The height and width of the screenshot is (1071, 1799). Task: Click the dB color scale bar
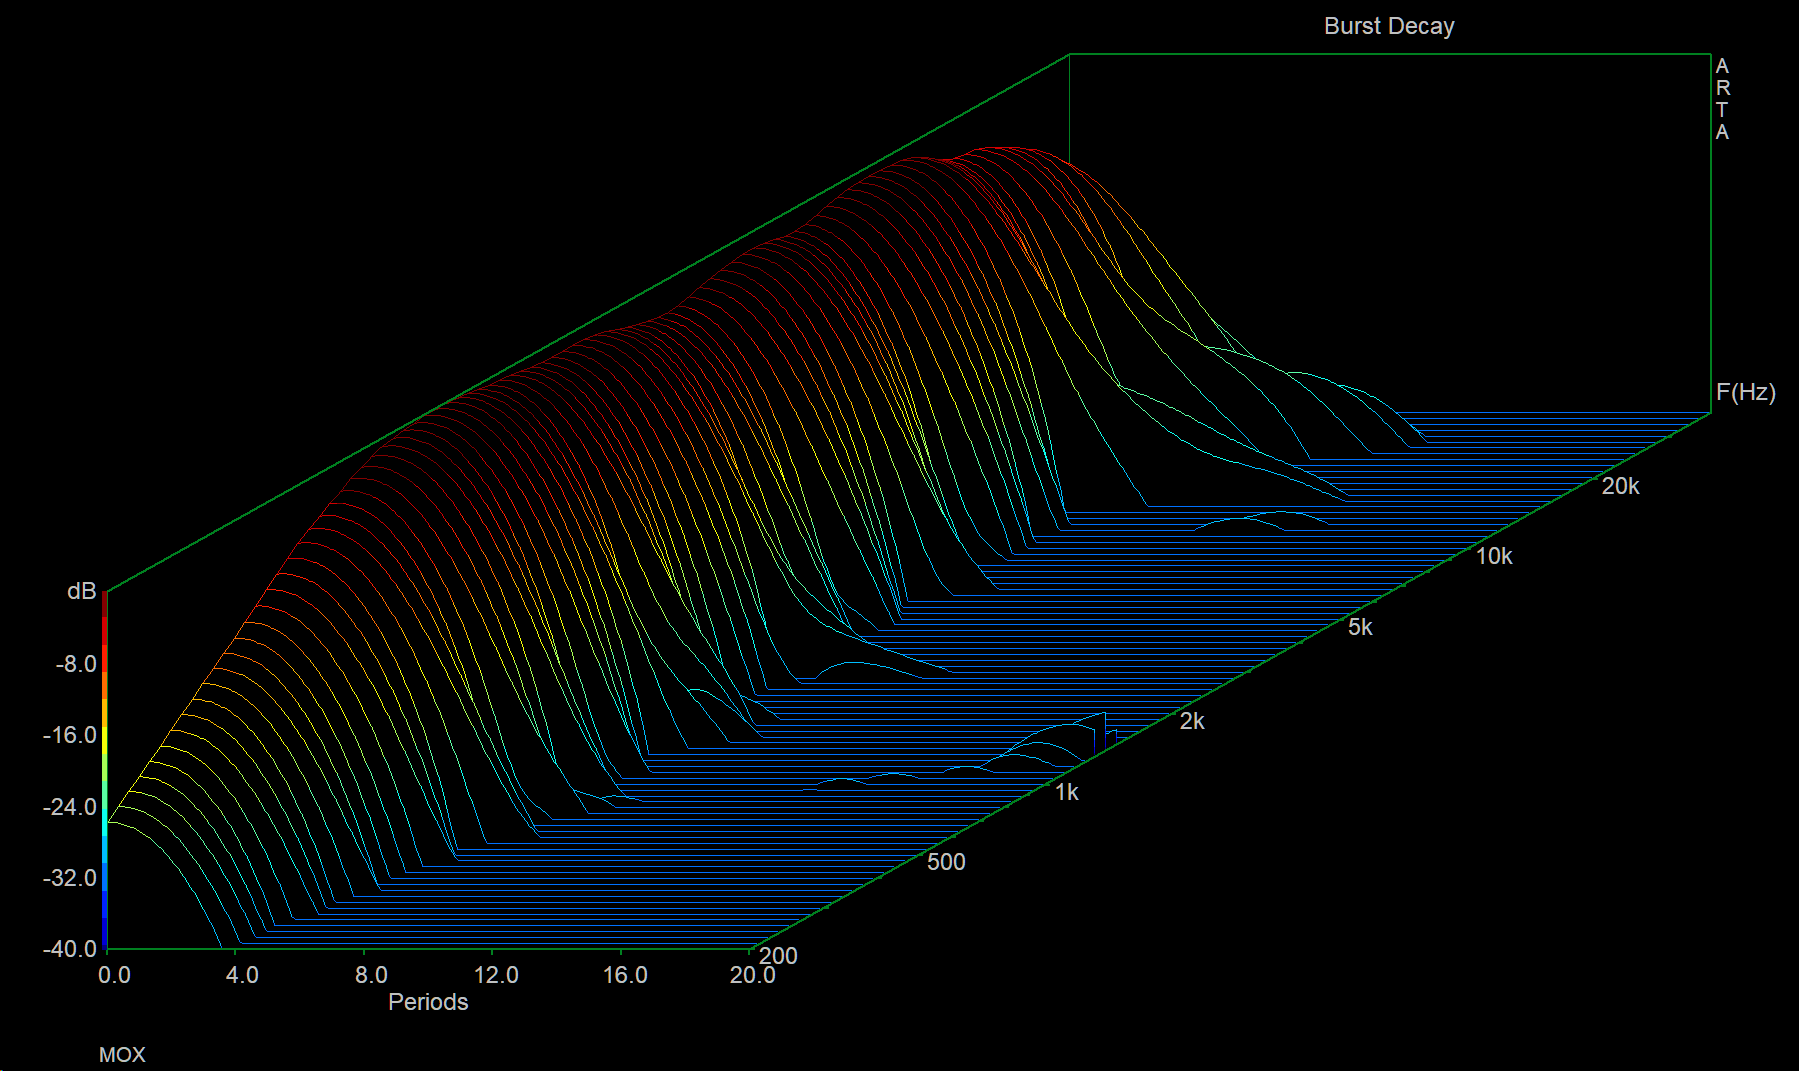click(104, 770)
